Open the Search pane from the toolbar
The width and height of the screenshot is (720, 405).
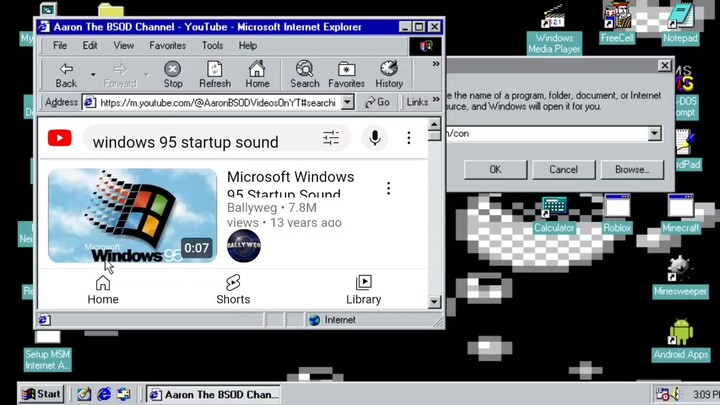tap(304, 75)
